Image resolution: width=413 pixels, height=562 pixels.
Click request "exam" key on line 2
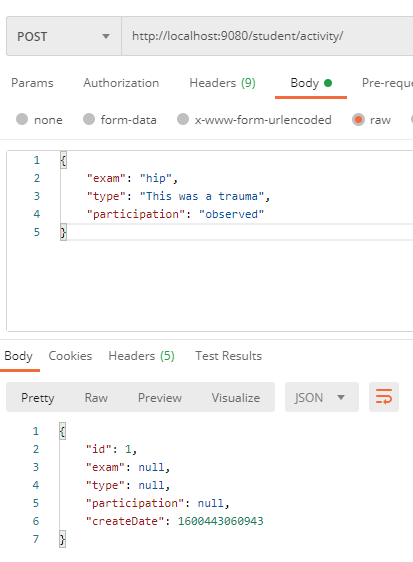[x=106, y=178]
